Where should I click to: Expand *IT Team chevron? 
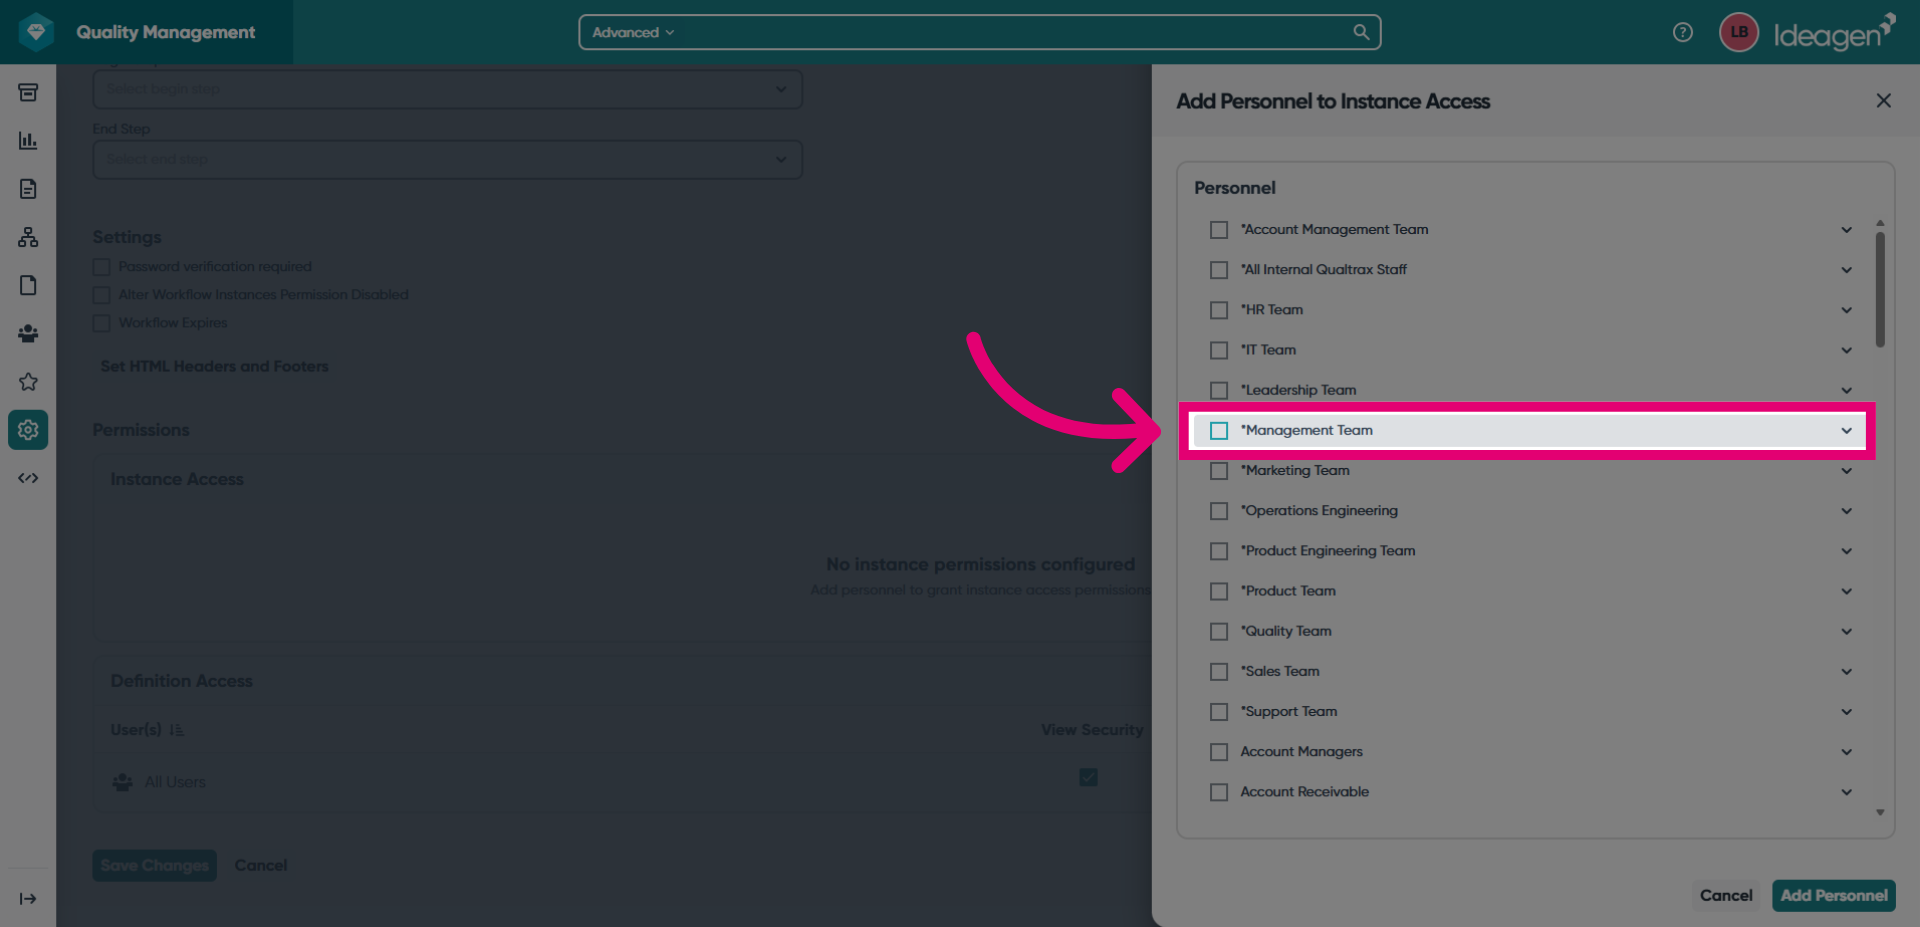click(1846, 350)
